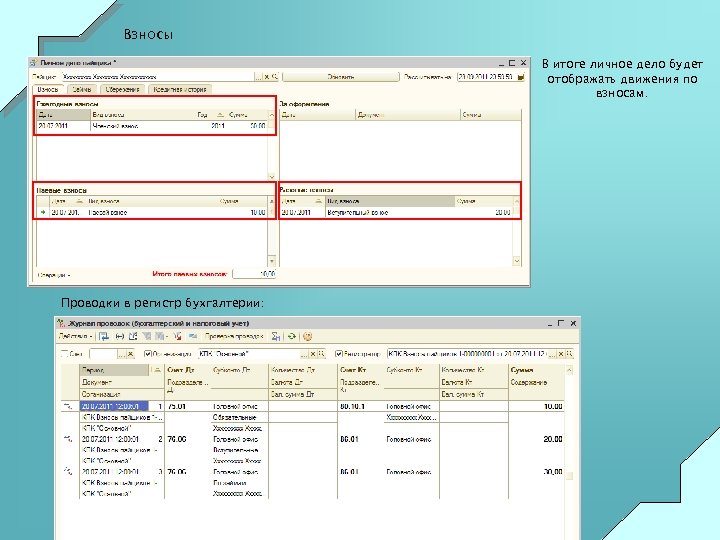Click Вид взноса header in разовые взносы
Image resolution: width=720 pixels, height=540 pixels.
(390, 201)
